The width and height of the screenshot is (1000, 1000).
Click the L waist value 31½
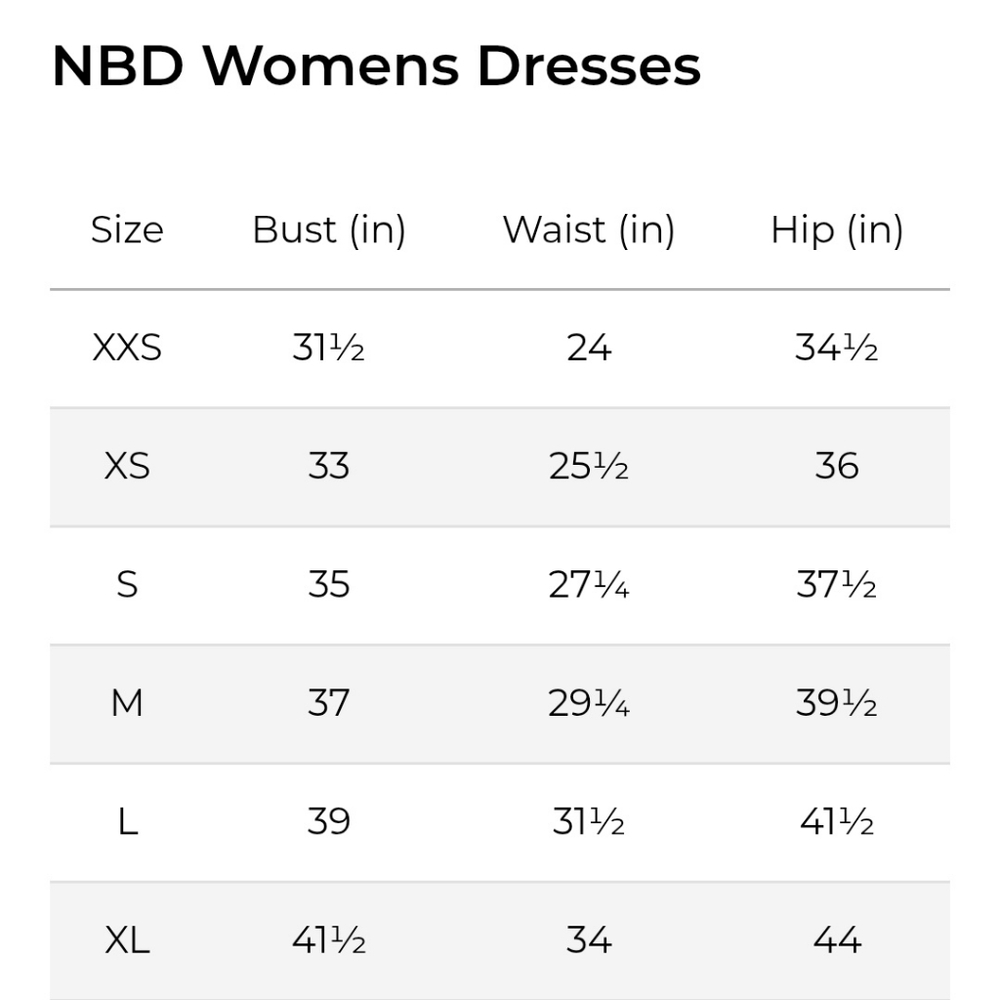pyautogui.click(x=588, y=822)
